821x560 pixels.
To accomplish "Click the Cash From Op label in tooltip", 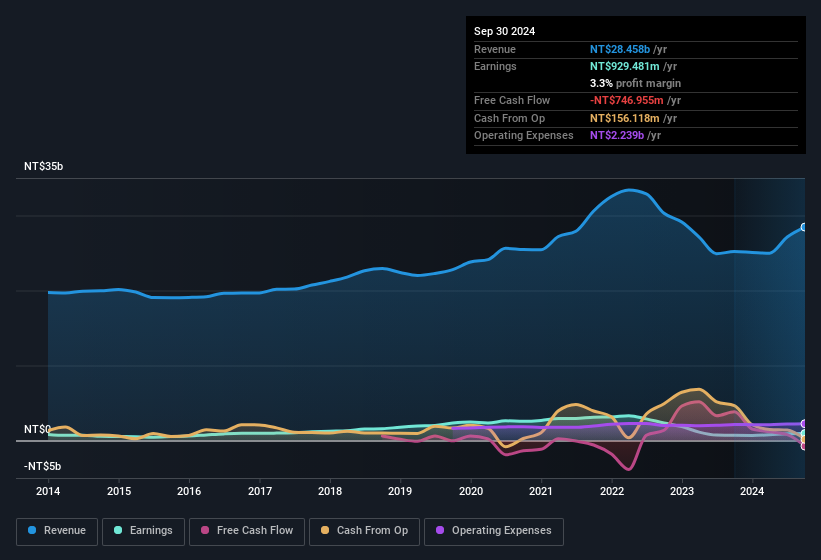I will point(509,118).
